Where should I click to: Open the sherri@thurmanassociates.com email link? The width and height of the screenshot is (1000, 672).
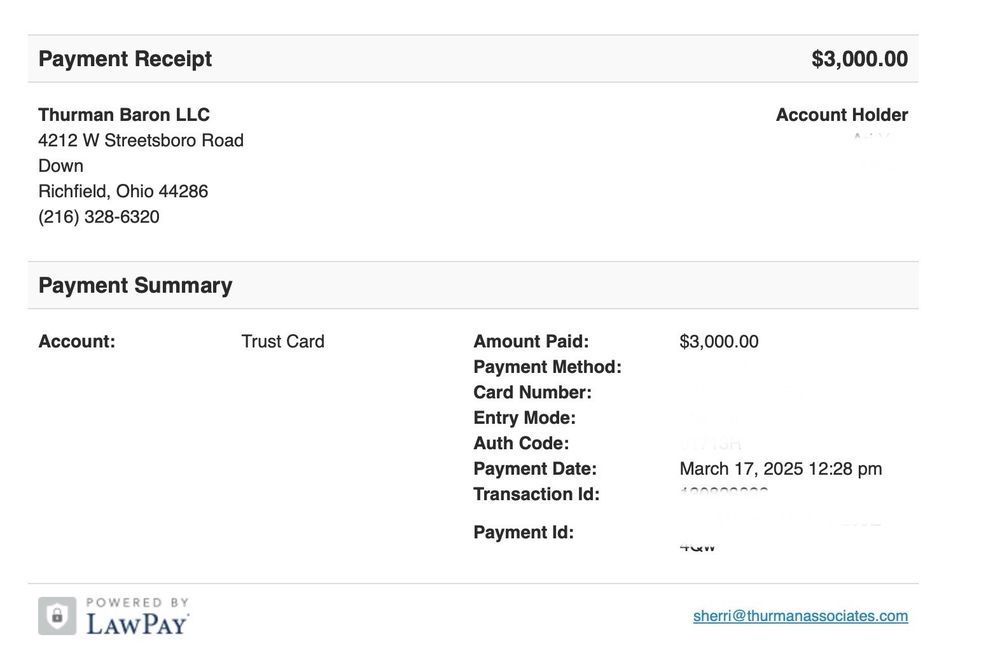[800, 616]
